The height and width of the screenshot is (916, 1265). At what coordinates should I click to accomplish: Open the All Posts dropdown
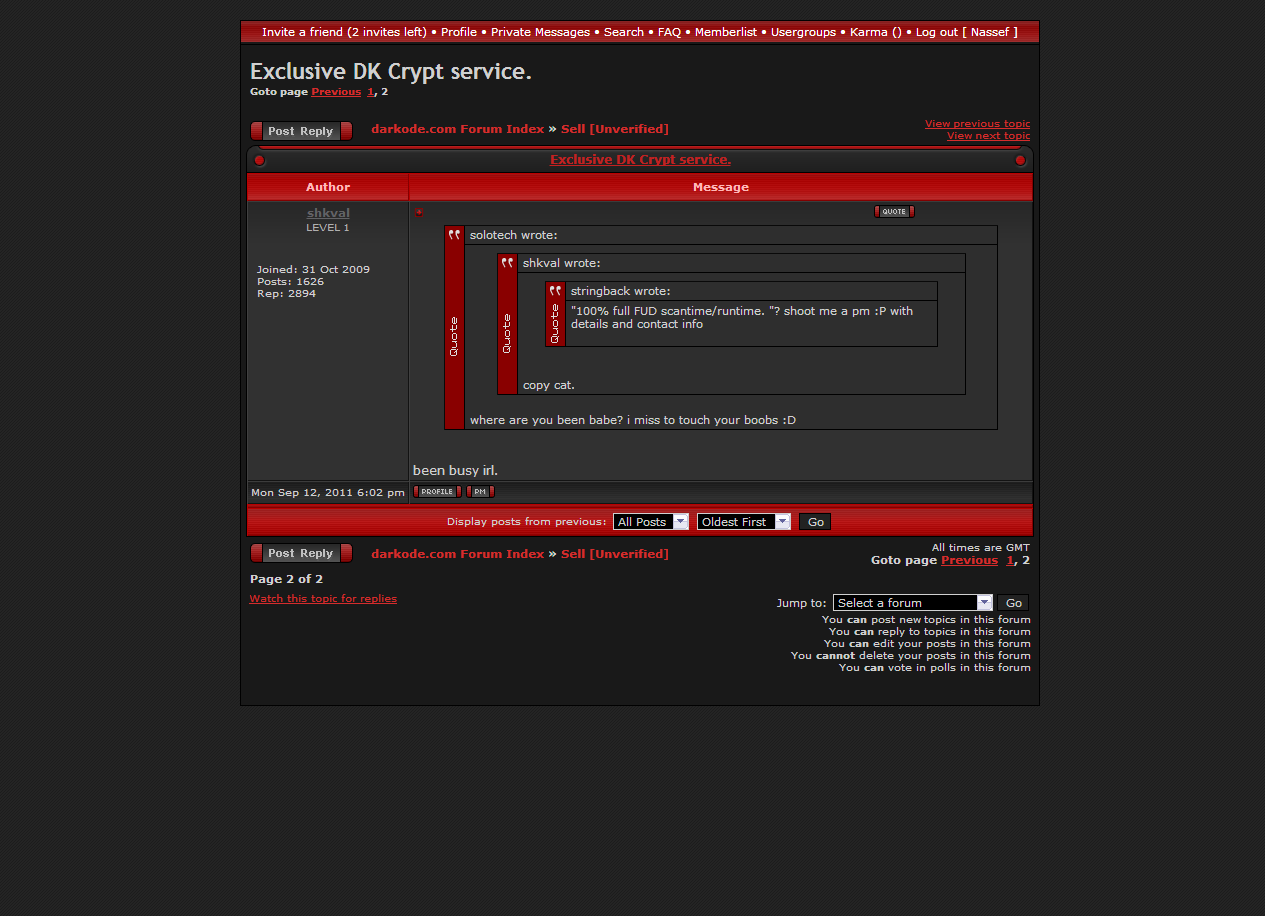point(651,522)
